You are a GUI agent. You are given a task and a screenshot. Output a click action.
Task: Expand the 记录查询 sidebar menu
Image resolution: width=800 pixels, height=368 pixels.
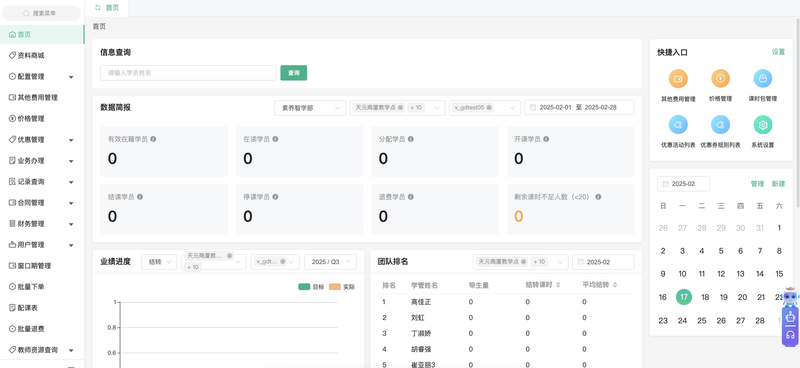42,182
